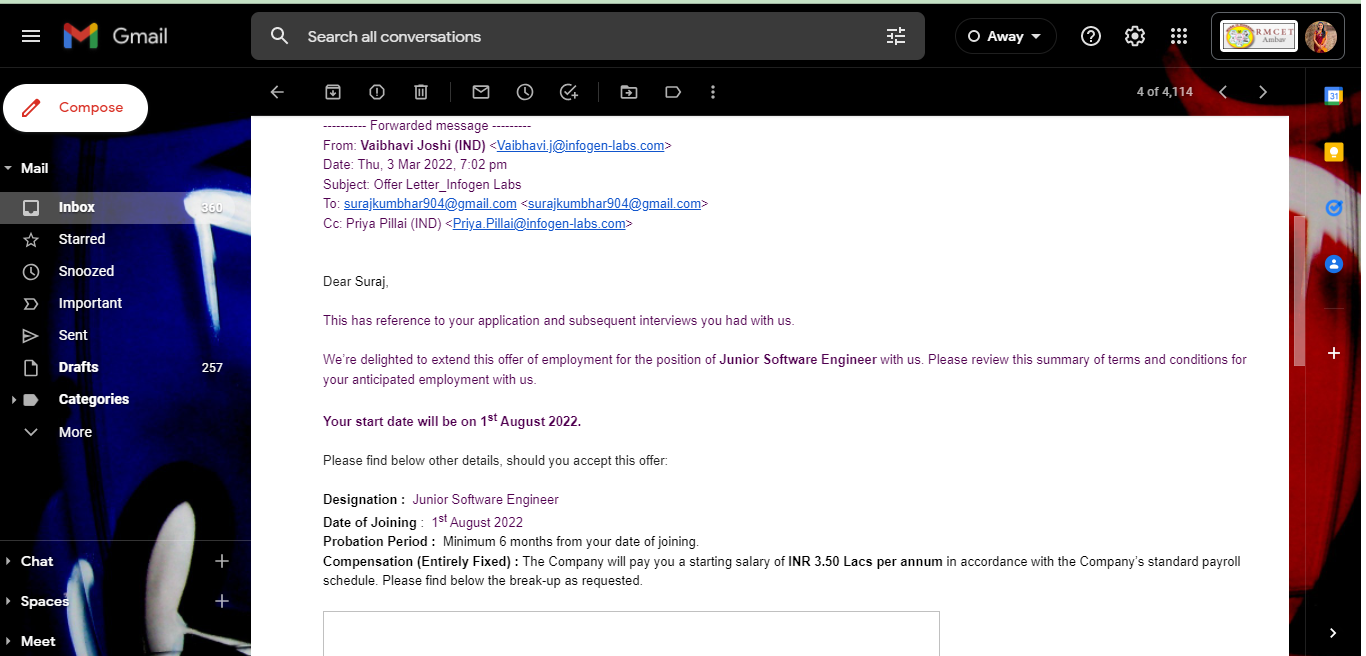Image resolution: width=1366 pixels, height=656 pixels.
Task: Open the Away status dropdown
Action: pos(1005,36)
